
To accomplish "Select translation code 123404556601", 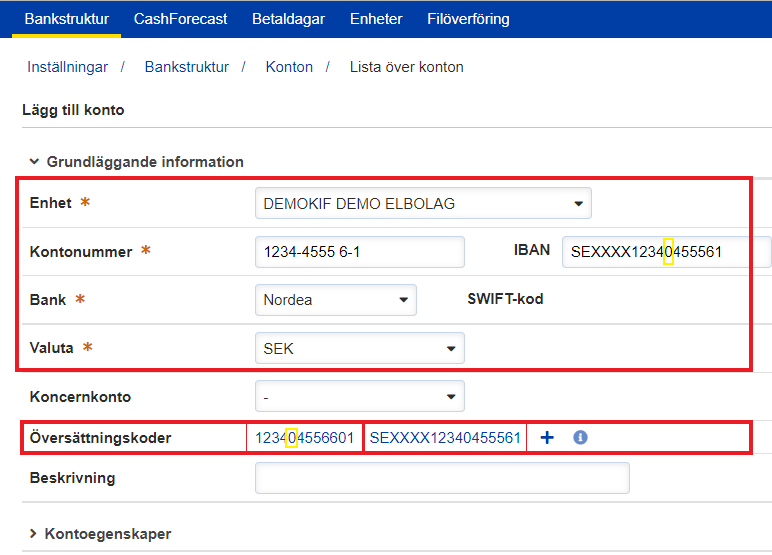I will click(304, 438).
